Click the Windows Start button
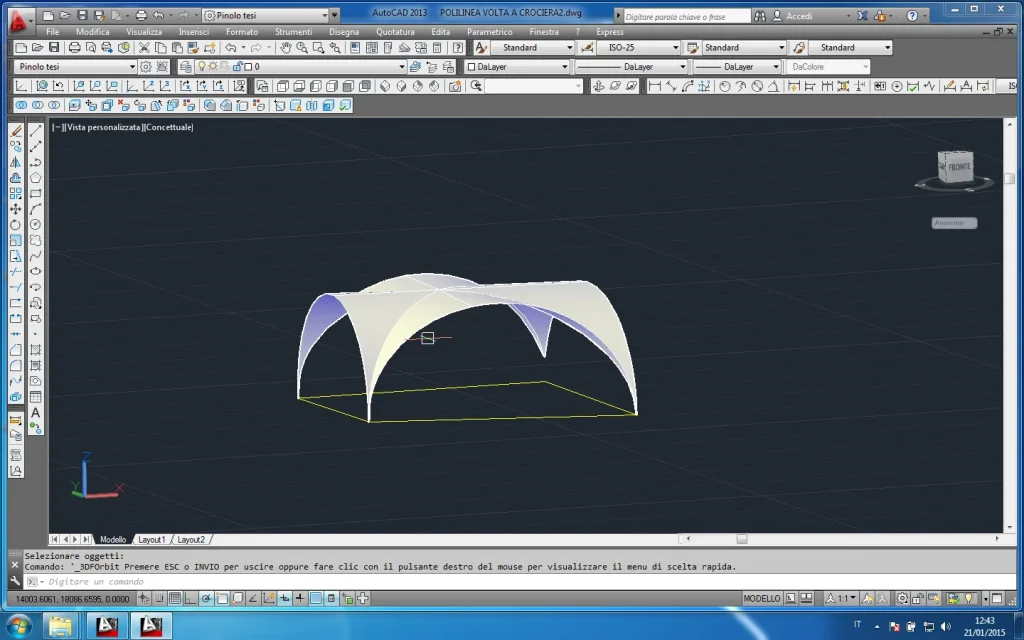1024x640 pixels. pyautogui.click(x=20, y=626)
